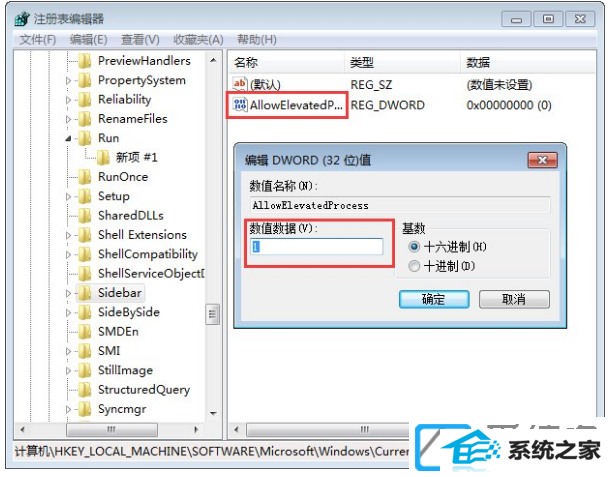Choose the 十进制 decimal radio button
609x477 pixels.
[x=414, y=266]
